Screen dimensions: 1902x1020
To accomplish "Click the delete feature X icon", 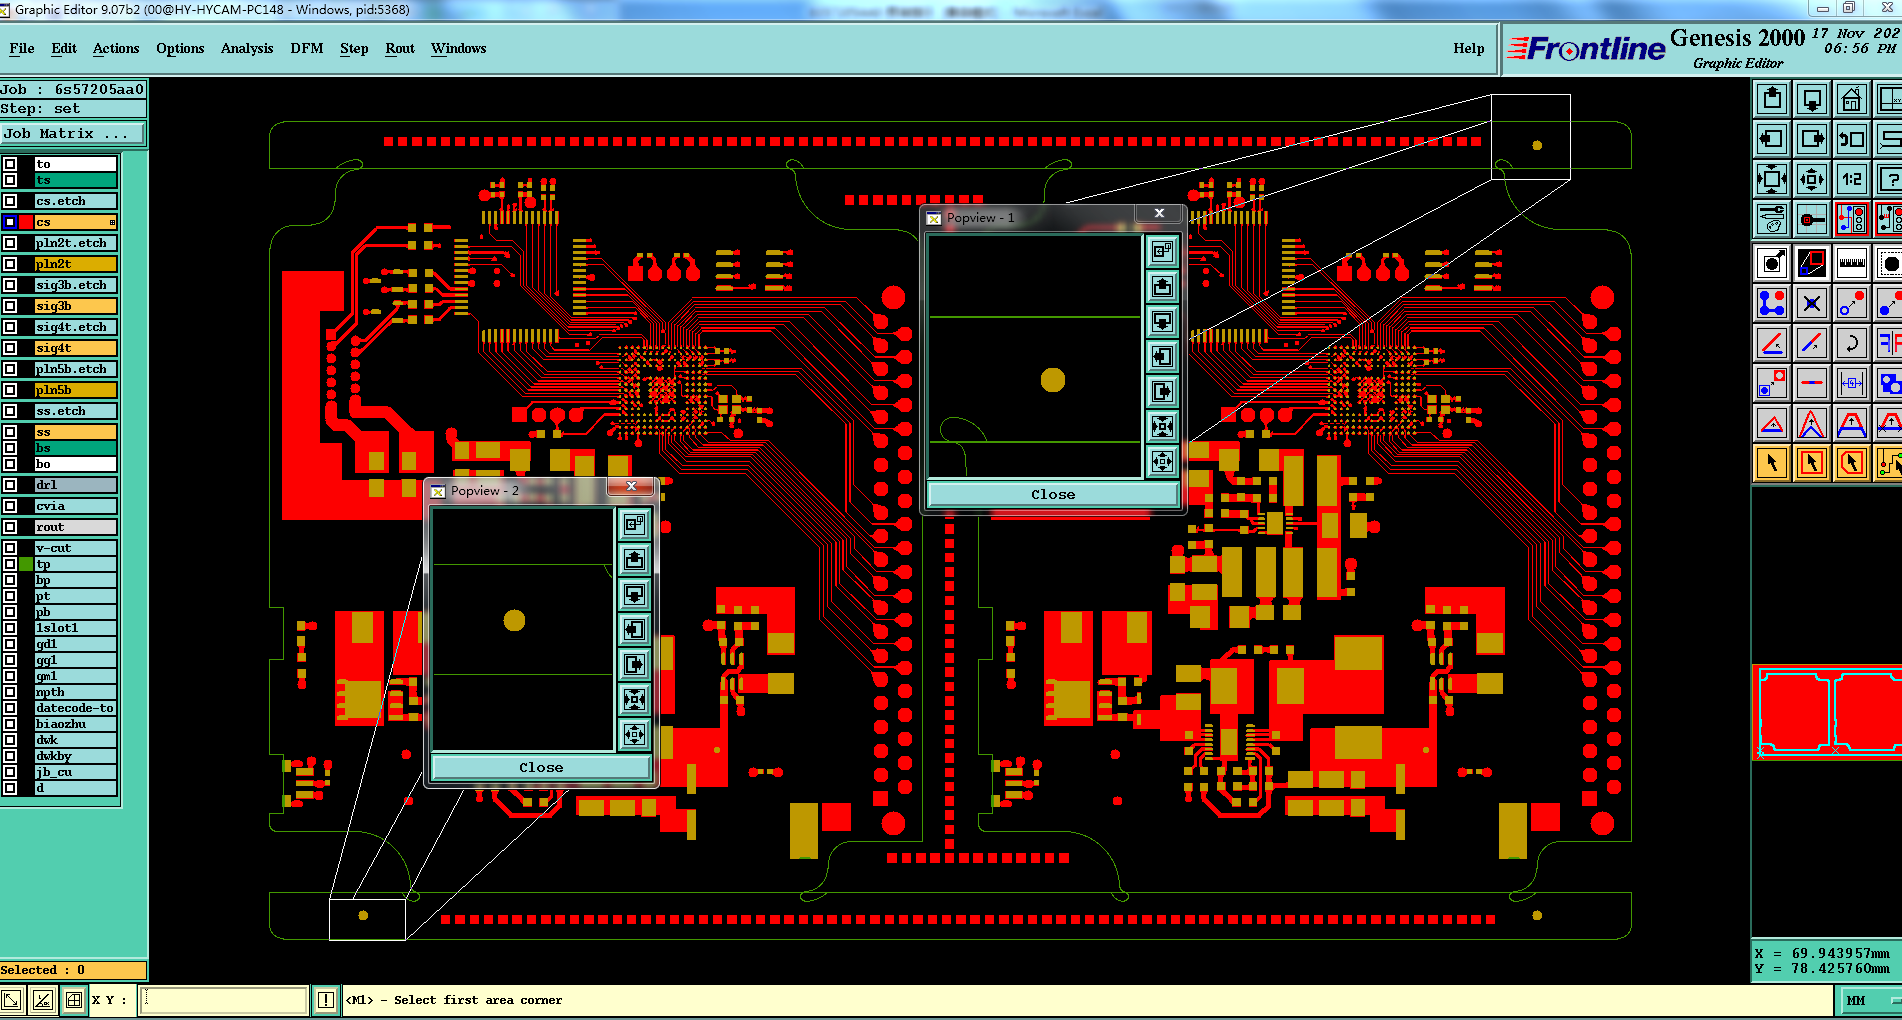I will tap(1811, 303).
